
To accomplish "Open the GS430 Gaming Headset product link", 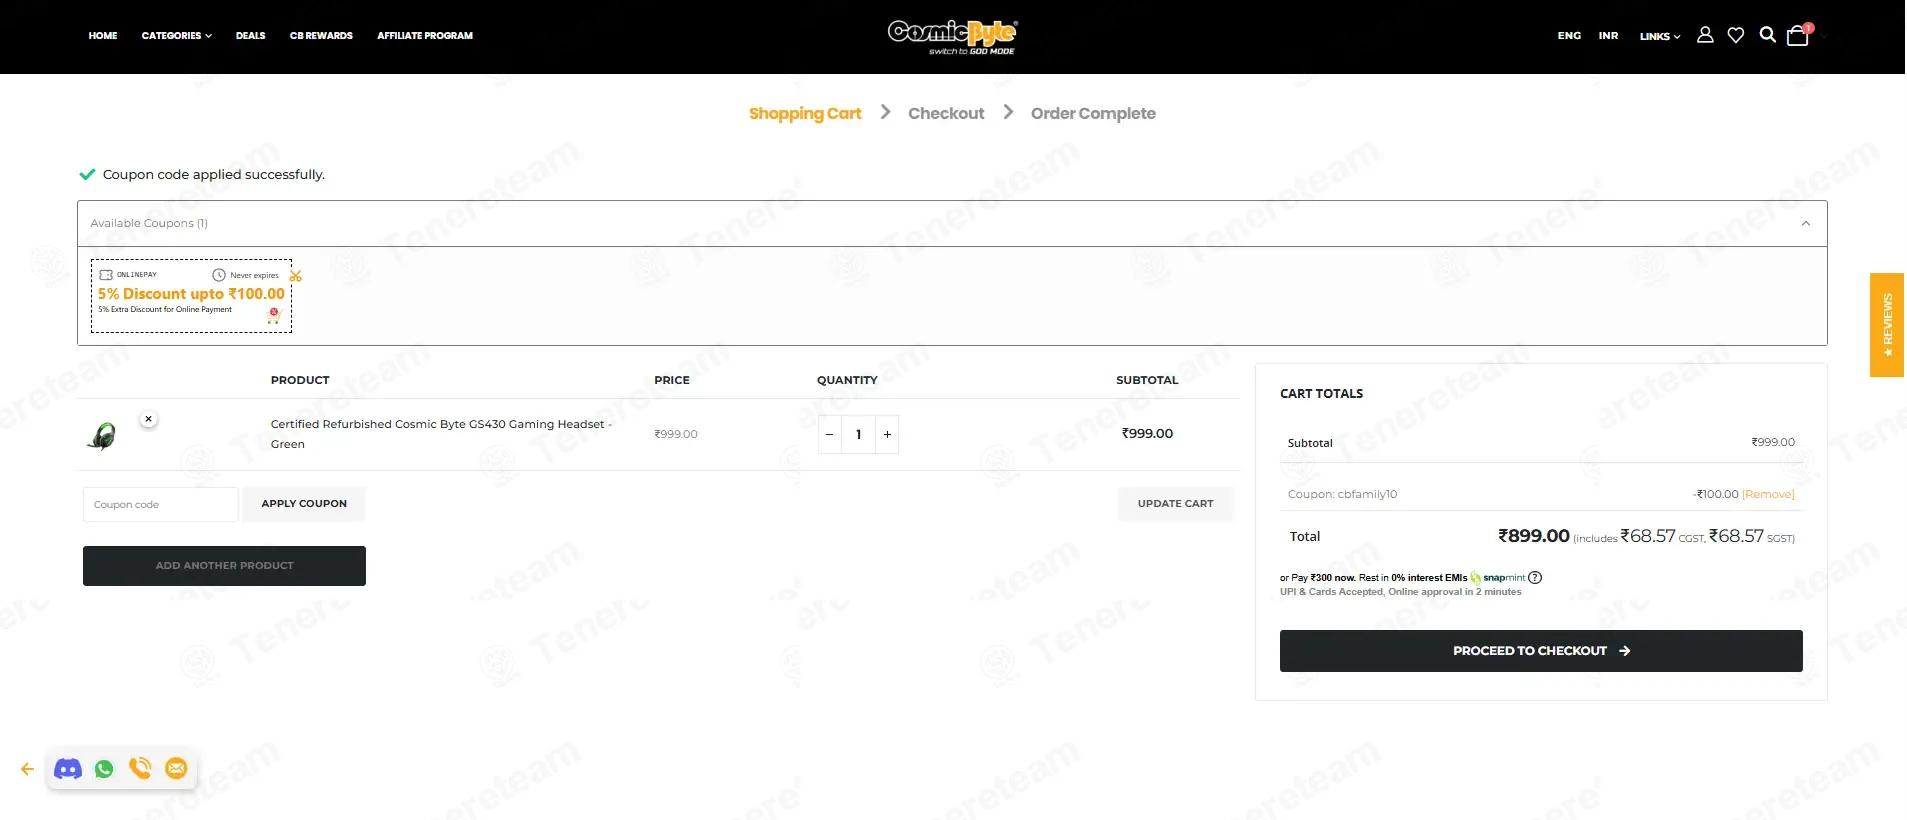I will click(441, 434).
